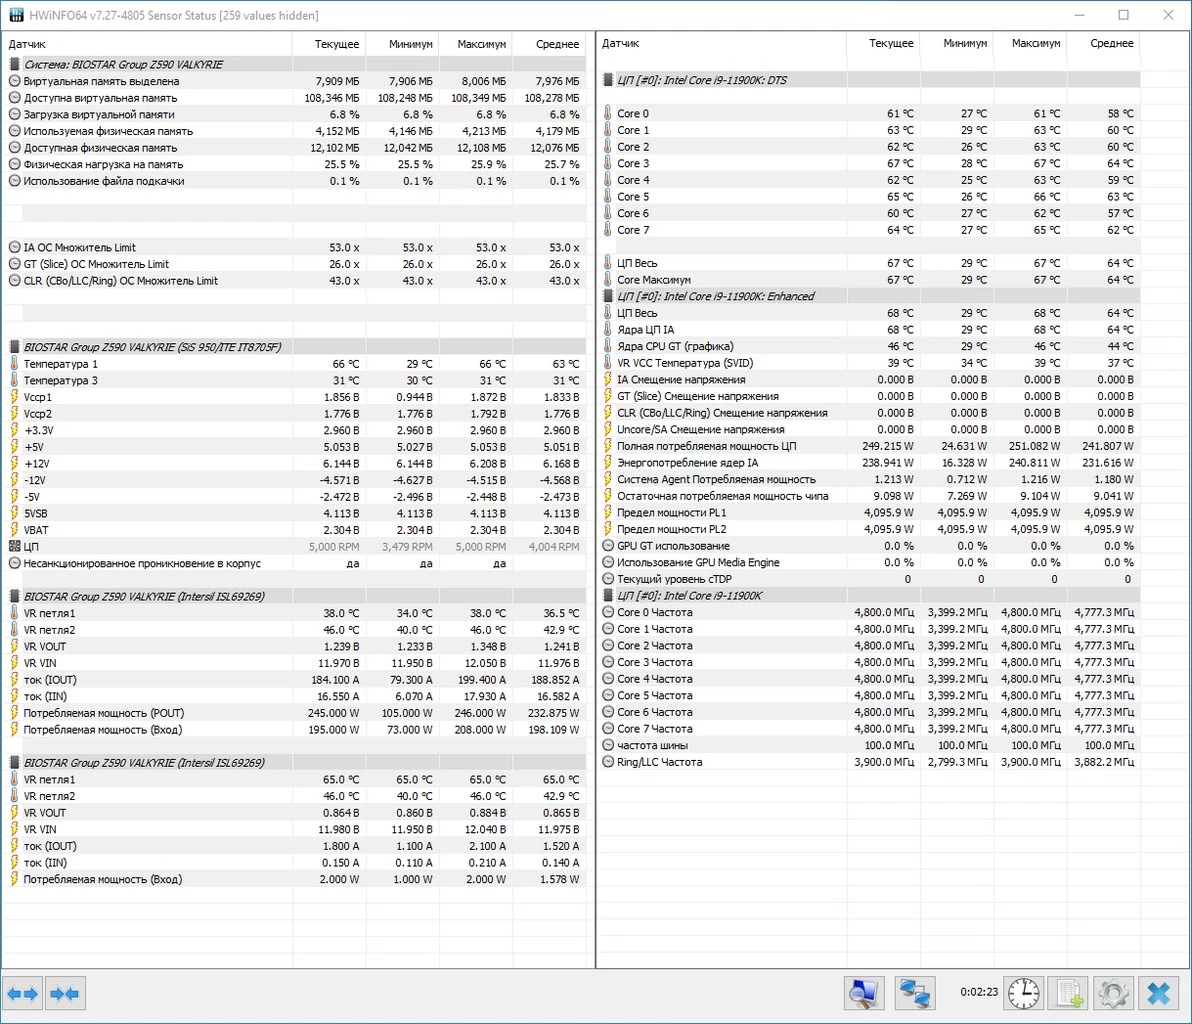Open sensor settings with the gear icon
The height and width of the screenshot is (1024, 1192).
point(1113,993)
